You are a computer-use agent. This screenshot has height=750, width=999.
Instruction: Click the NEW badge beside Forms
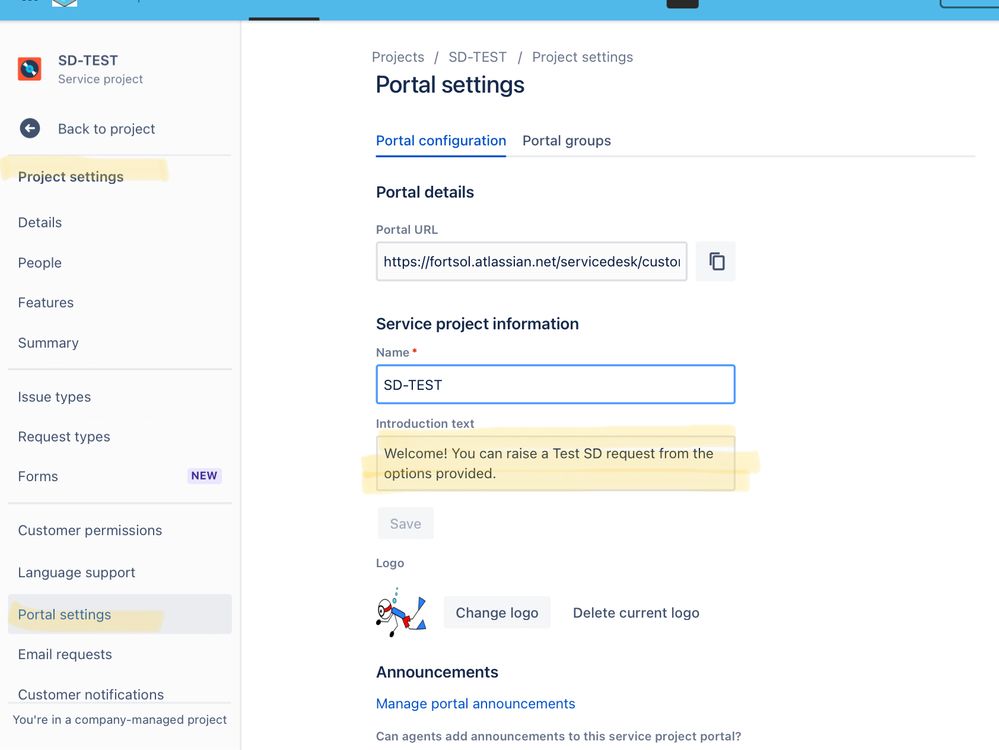click(x=204, y=476)
